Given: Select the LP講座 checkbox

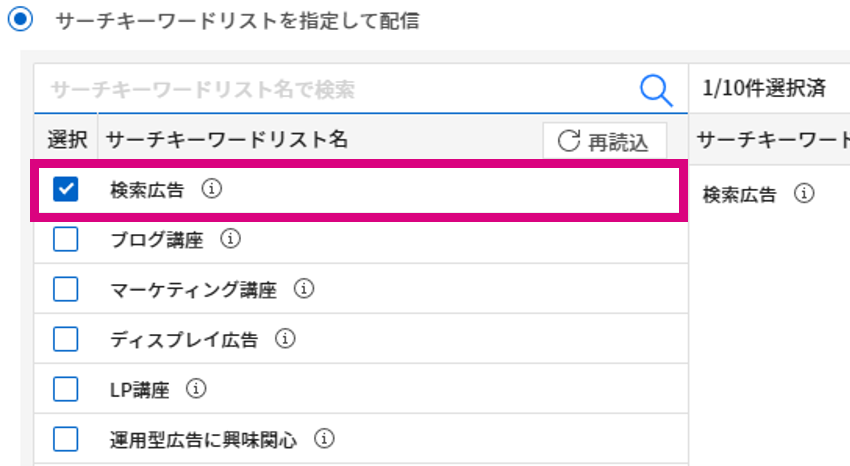Looking at the screenshot, I should 66,389.
